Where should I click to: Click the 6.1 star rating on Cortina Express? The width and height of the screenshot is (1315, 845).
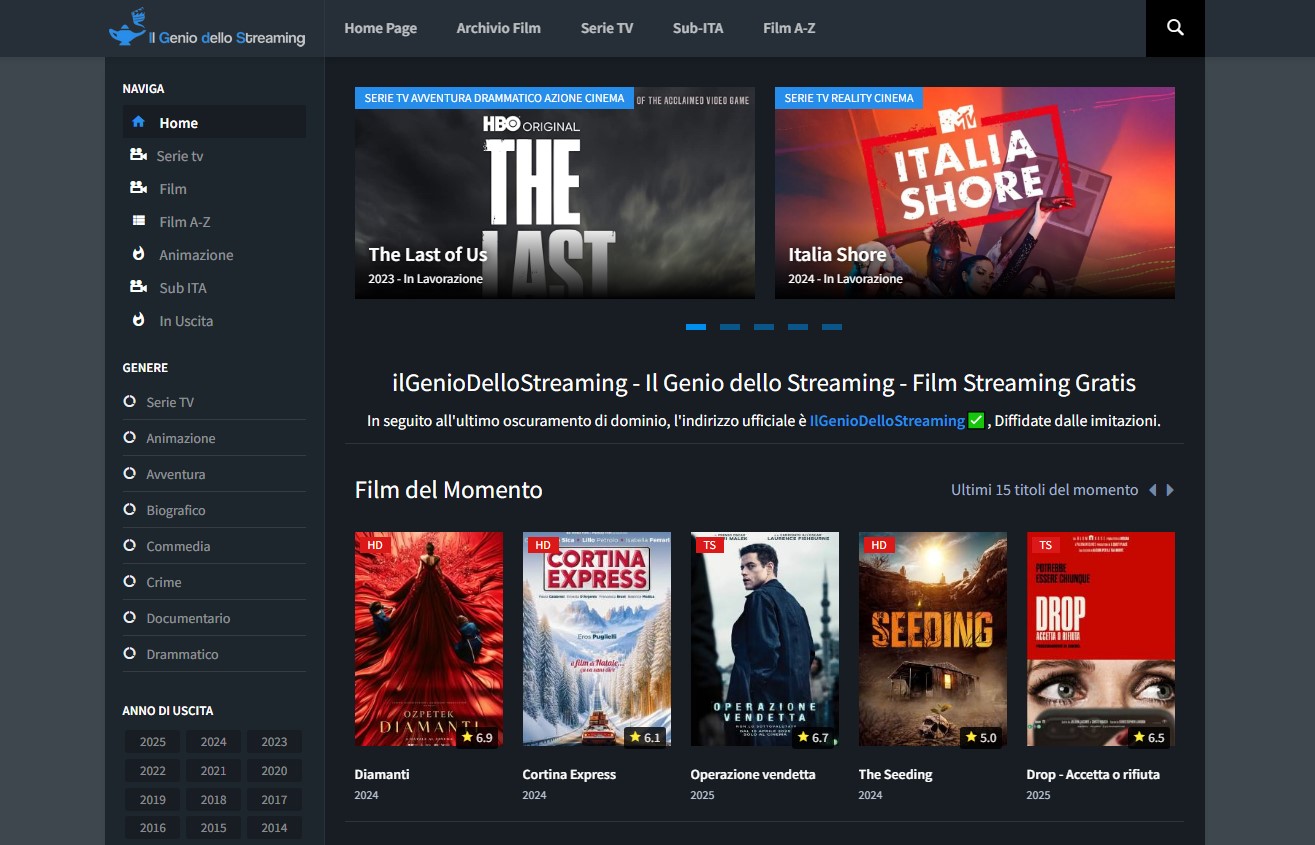[x=645, y=737]
